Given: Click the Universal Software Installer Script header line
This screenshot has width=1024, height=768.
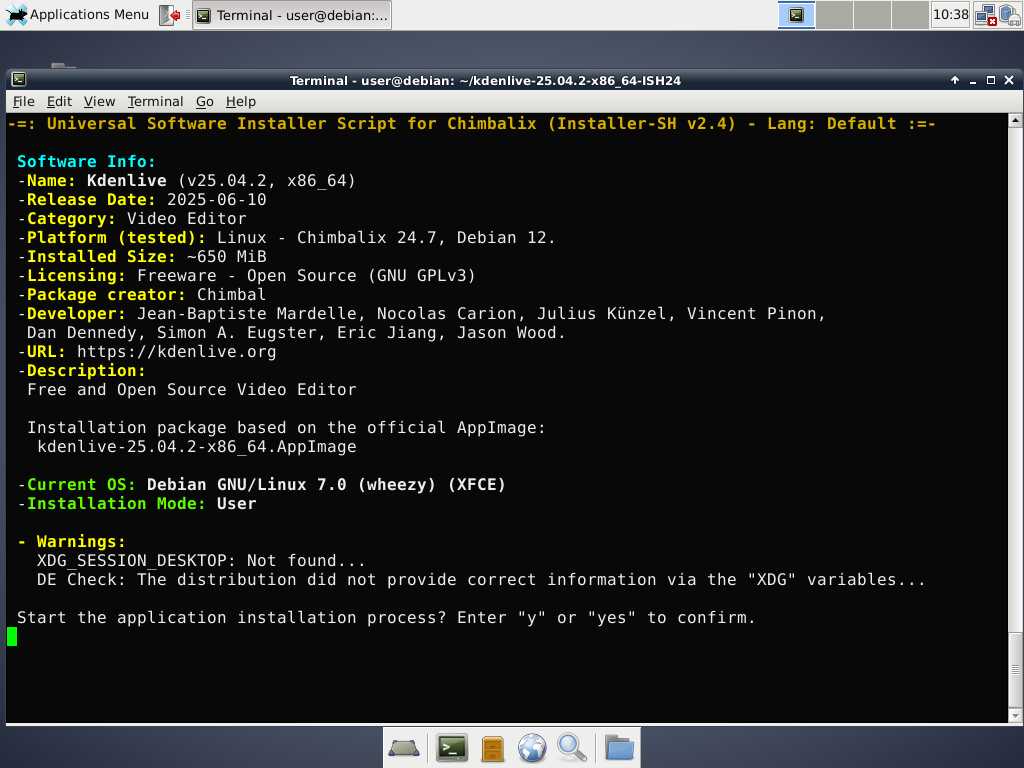Looking at the screenshot, I should click(472, 123).
